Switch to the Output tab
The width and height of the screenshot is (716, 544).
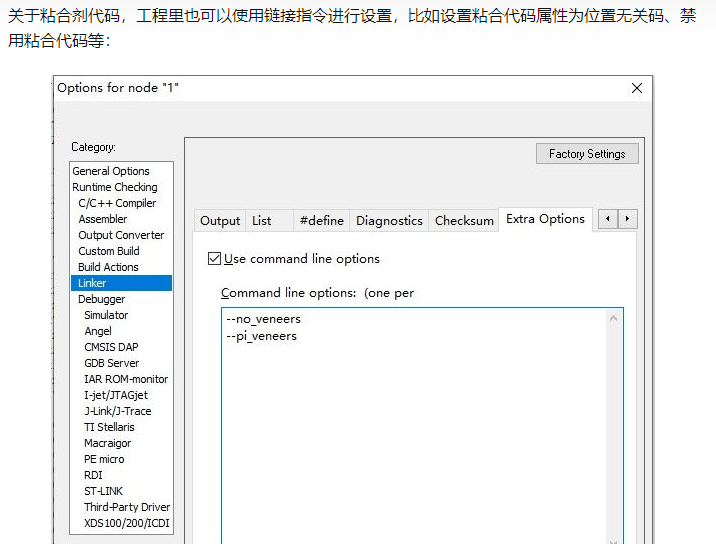tap(220, 221)
